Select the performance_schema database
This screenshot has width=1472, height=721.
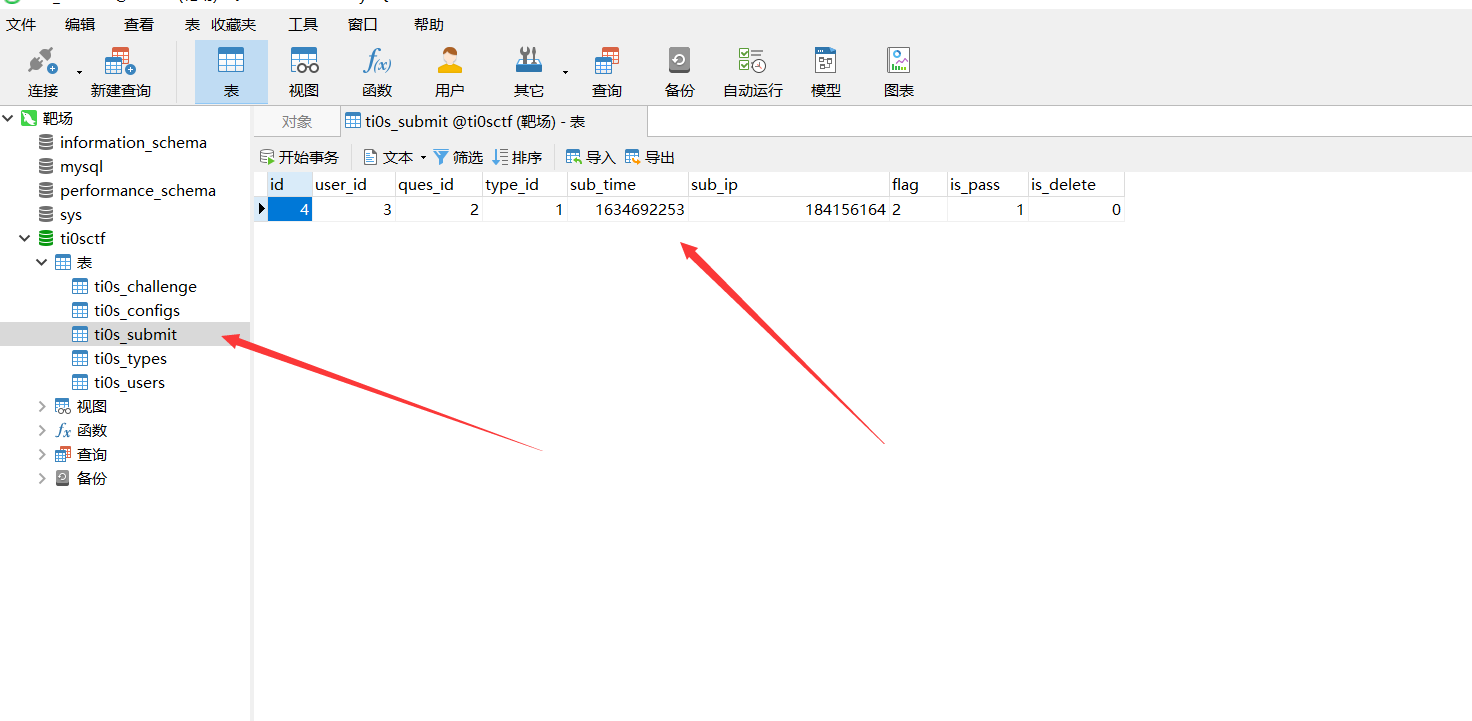138,191
